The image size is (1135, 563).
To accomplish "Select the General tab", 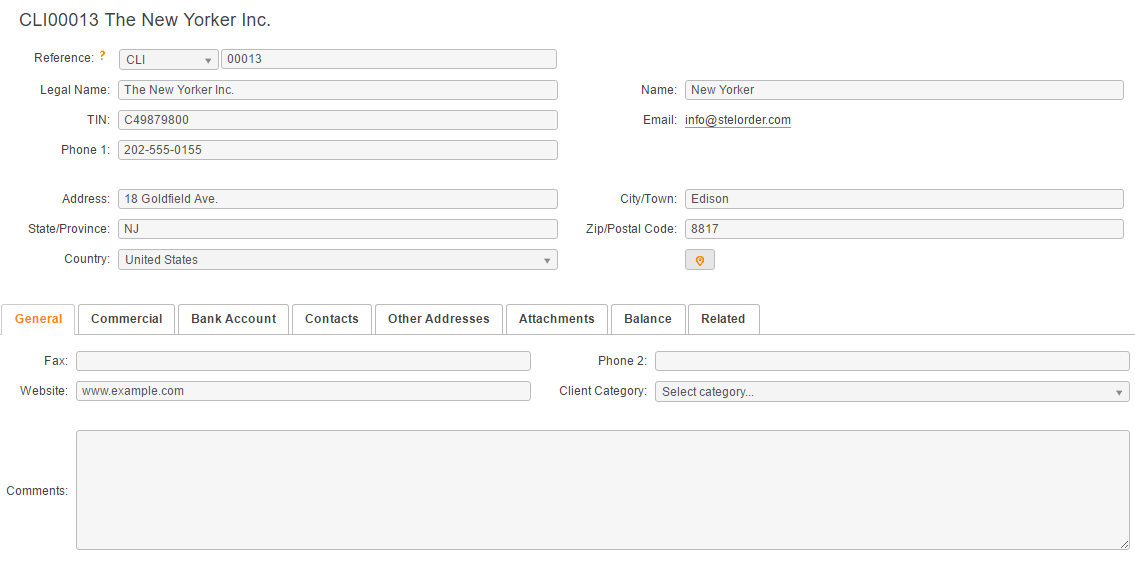I will 38,319.
